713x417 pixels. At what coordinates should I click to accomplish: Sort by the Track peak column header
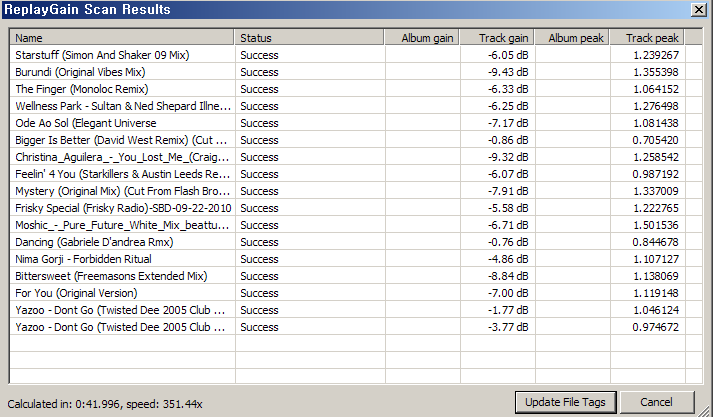(x=647, y=38)
